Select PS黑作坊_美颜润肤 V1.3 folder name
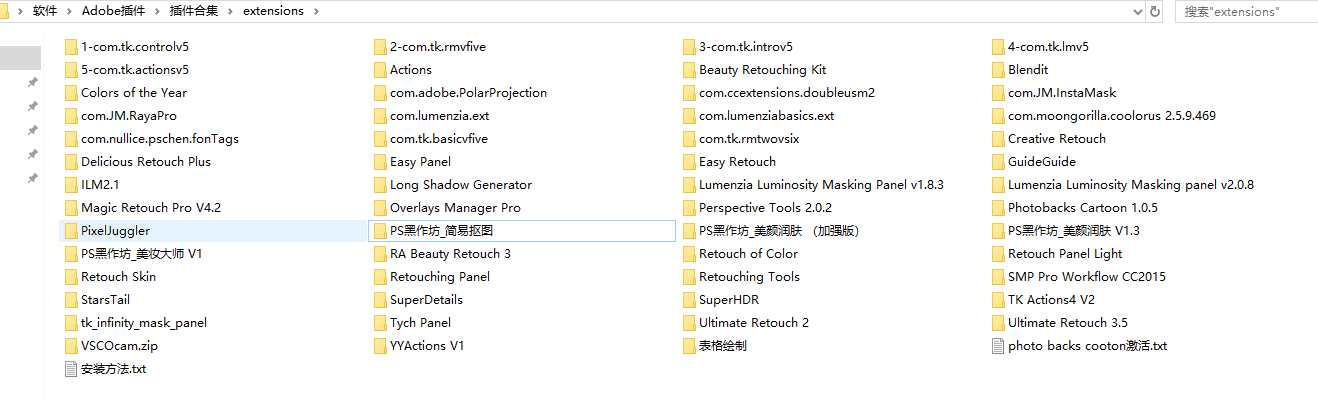The image size is (1318, 401). coord(1074,231)
